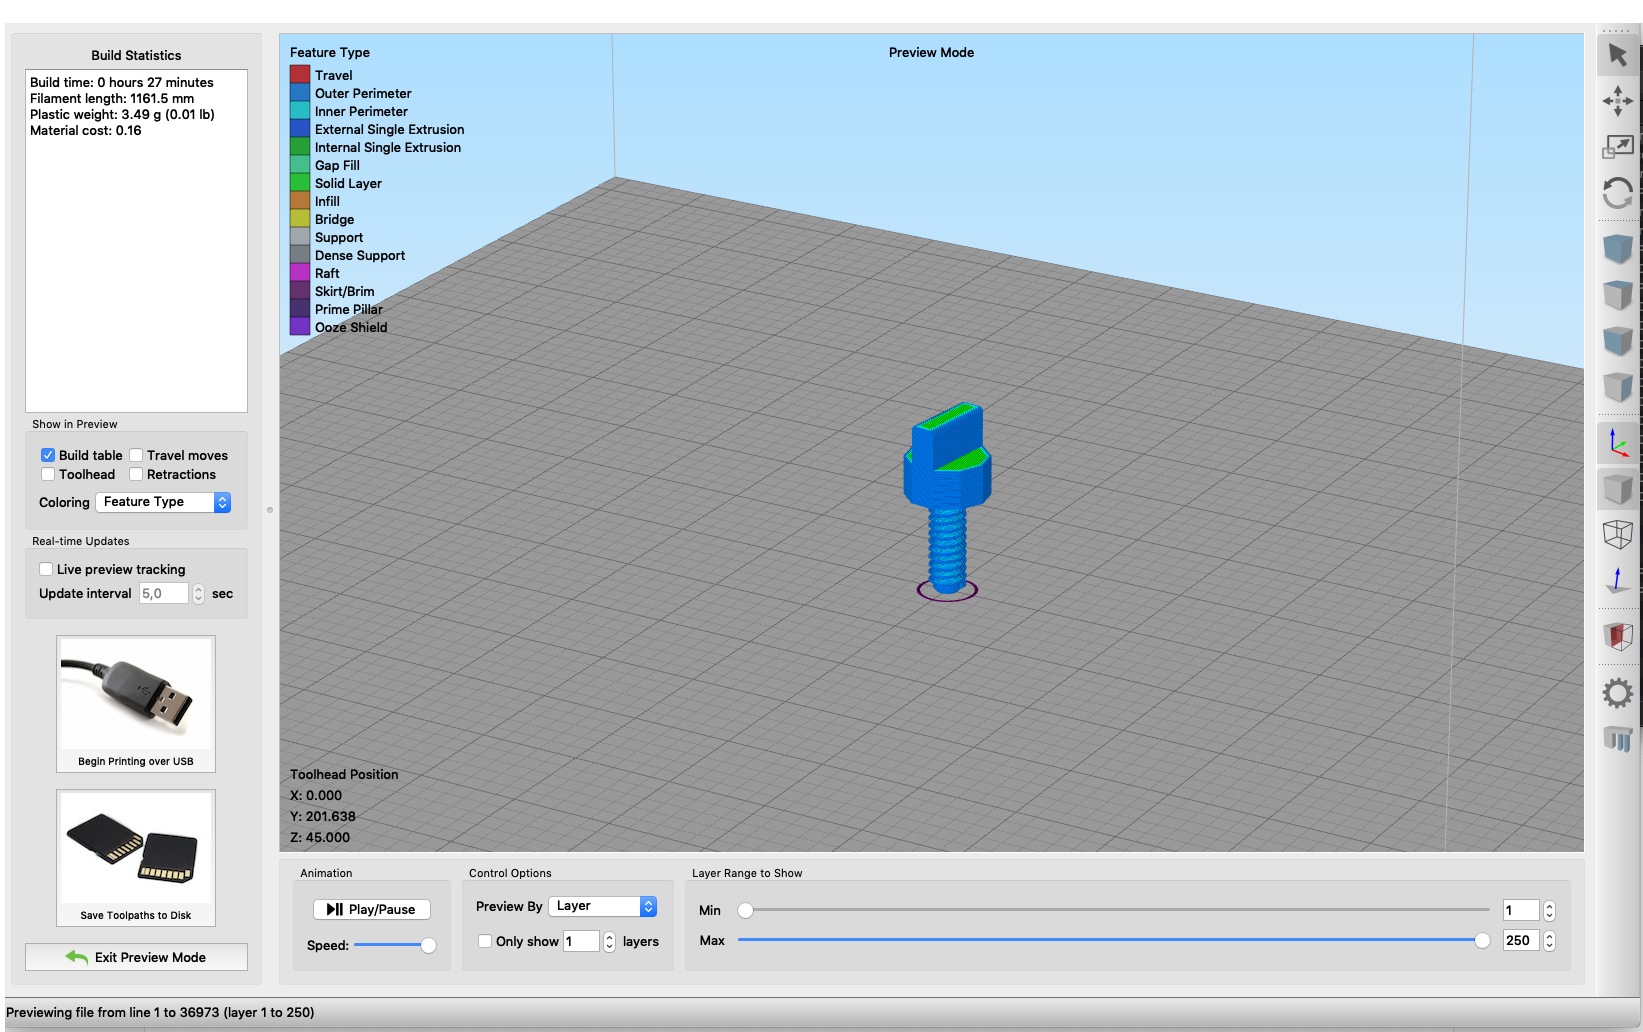Click Exit Preview Mode button
The width and height of the screenshot is (1643, 1032).
(136, 957)
